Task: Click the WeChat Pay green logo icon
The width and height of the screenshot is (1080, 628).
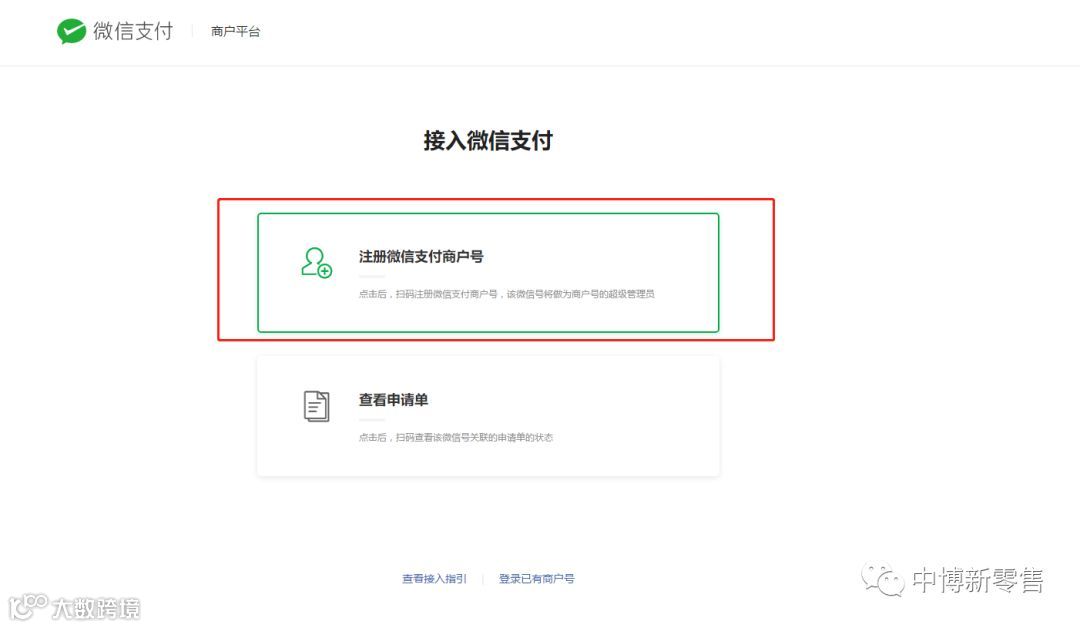Action: 71,31
